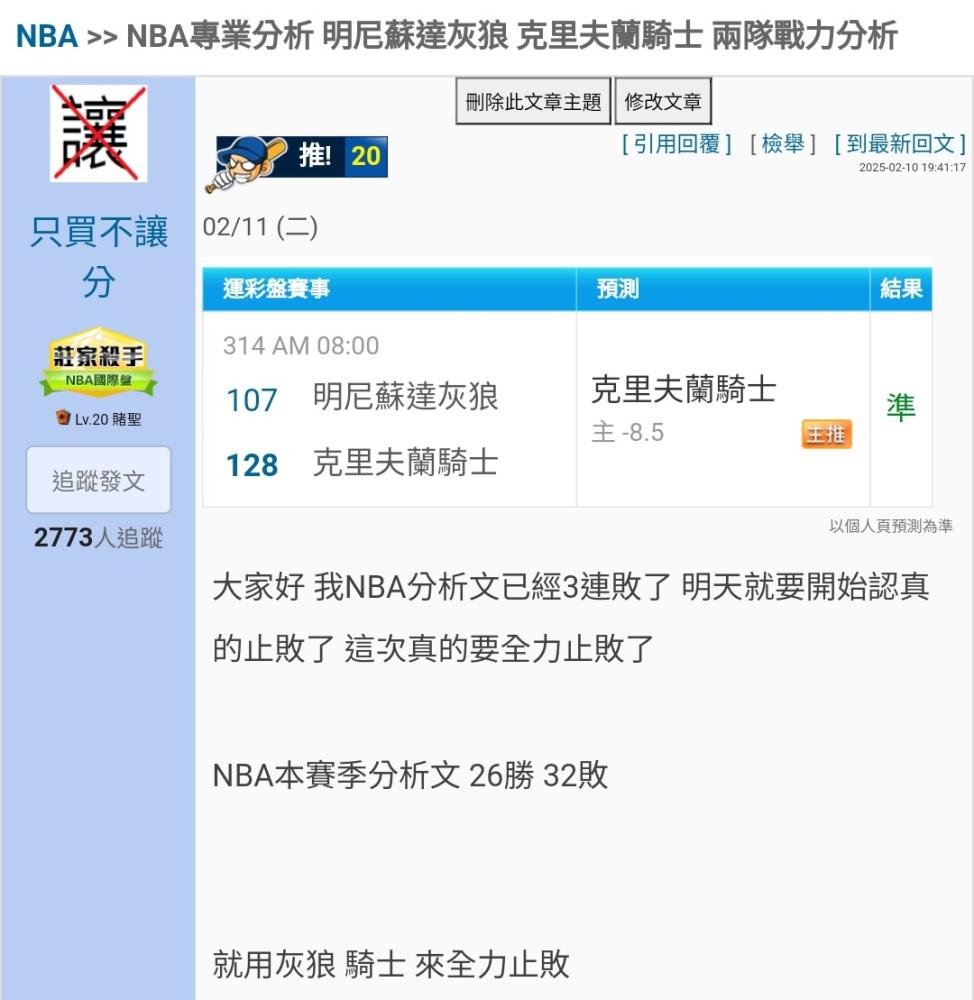Click the 引用回覆 link

676,144
